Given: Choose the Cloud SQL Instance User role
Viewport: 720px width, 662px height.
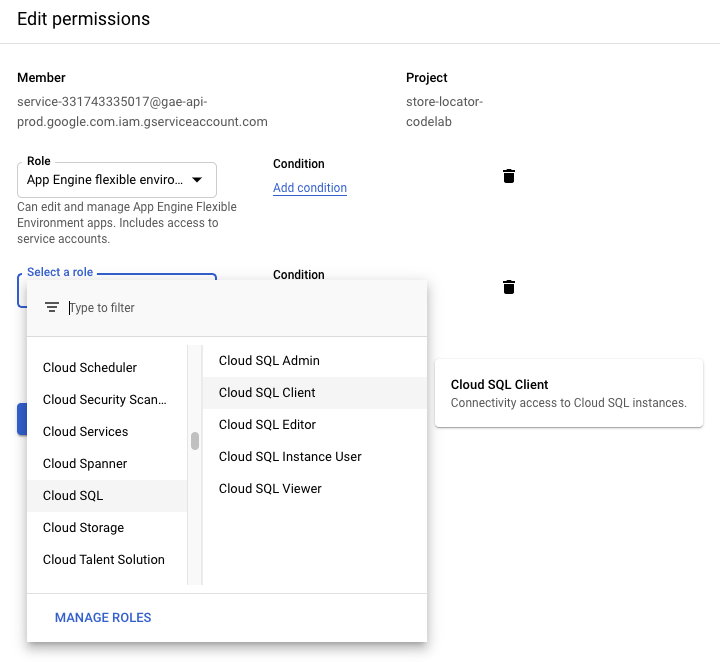Looking at the screenshot, I should coord(290,457).
